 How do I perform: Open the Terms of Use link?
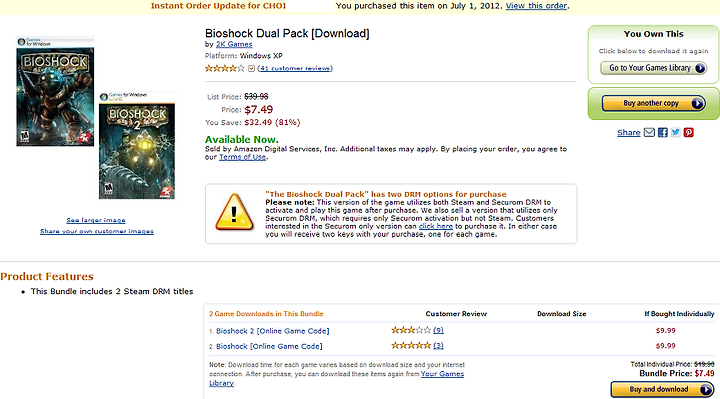242,157
